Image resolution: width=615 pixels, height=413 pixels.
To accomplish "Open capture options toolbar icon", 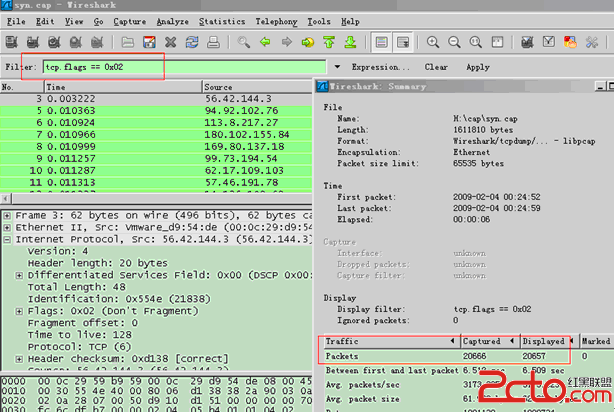I will (x=33, y=42).
